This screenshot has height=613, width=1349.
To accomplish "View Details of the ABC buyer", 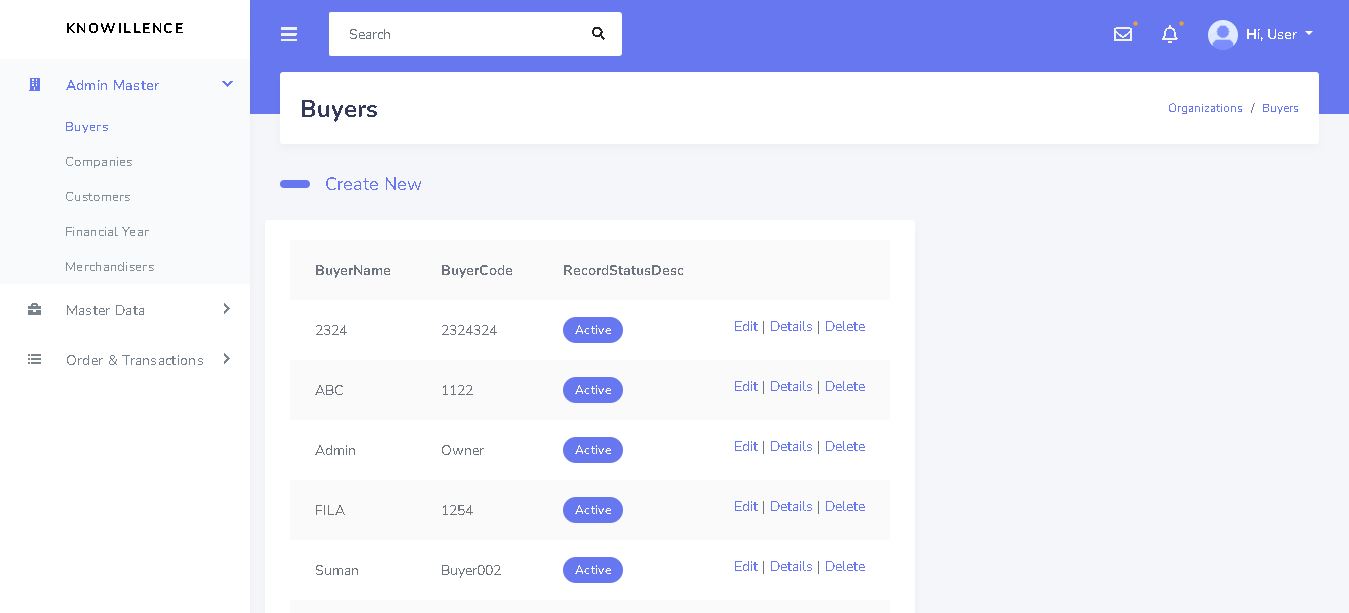I will coord(791,387).
